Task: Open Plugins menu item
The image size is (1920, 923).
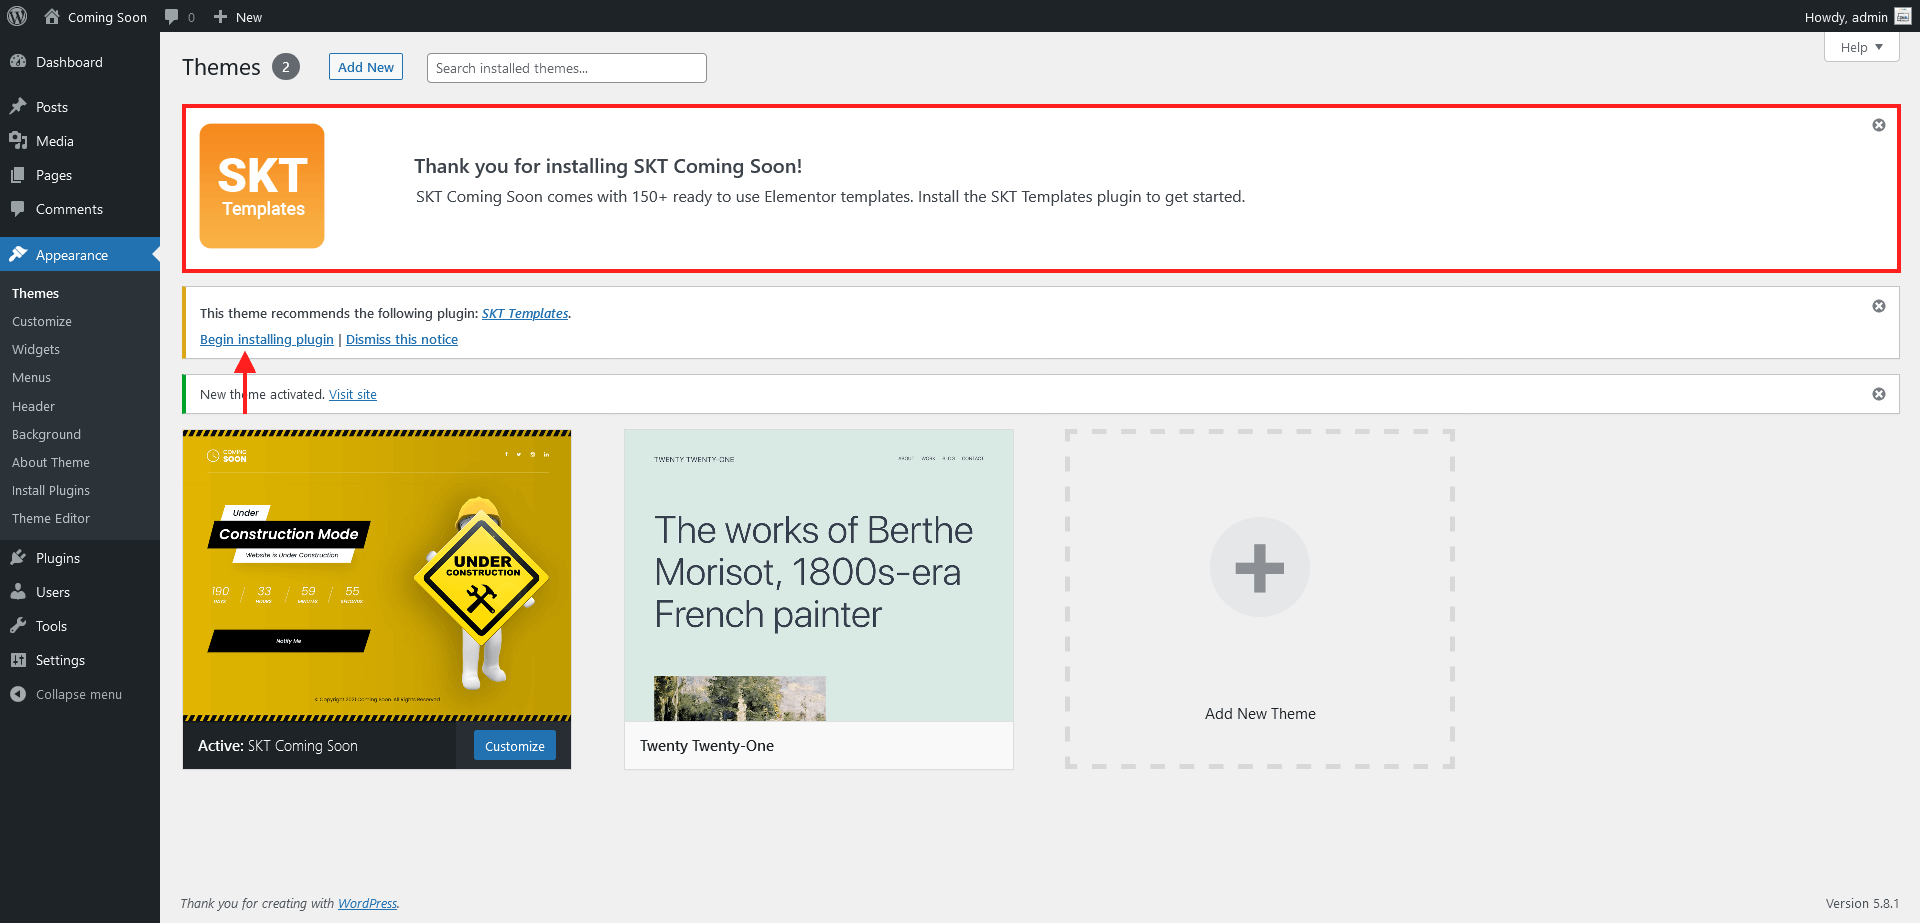Action: click(x=80, y=558)
